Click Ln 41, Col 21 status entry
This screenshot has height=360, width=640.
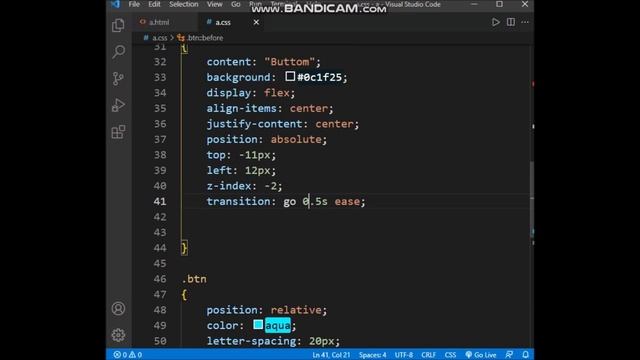(x=331, y=355)
